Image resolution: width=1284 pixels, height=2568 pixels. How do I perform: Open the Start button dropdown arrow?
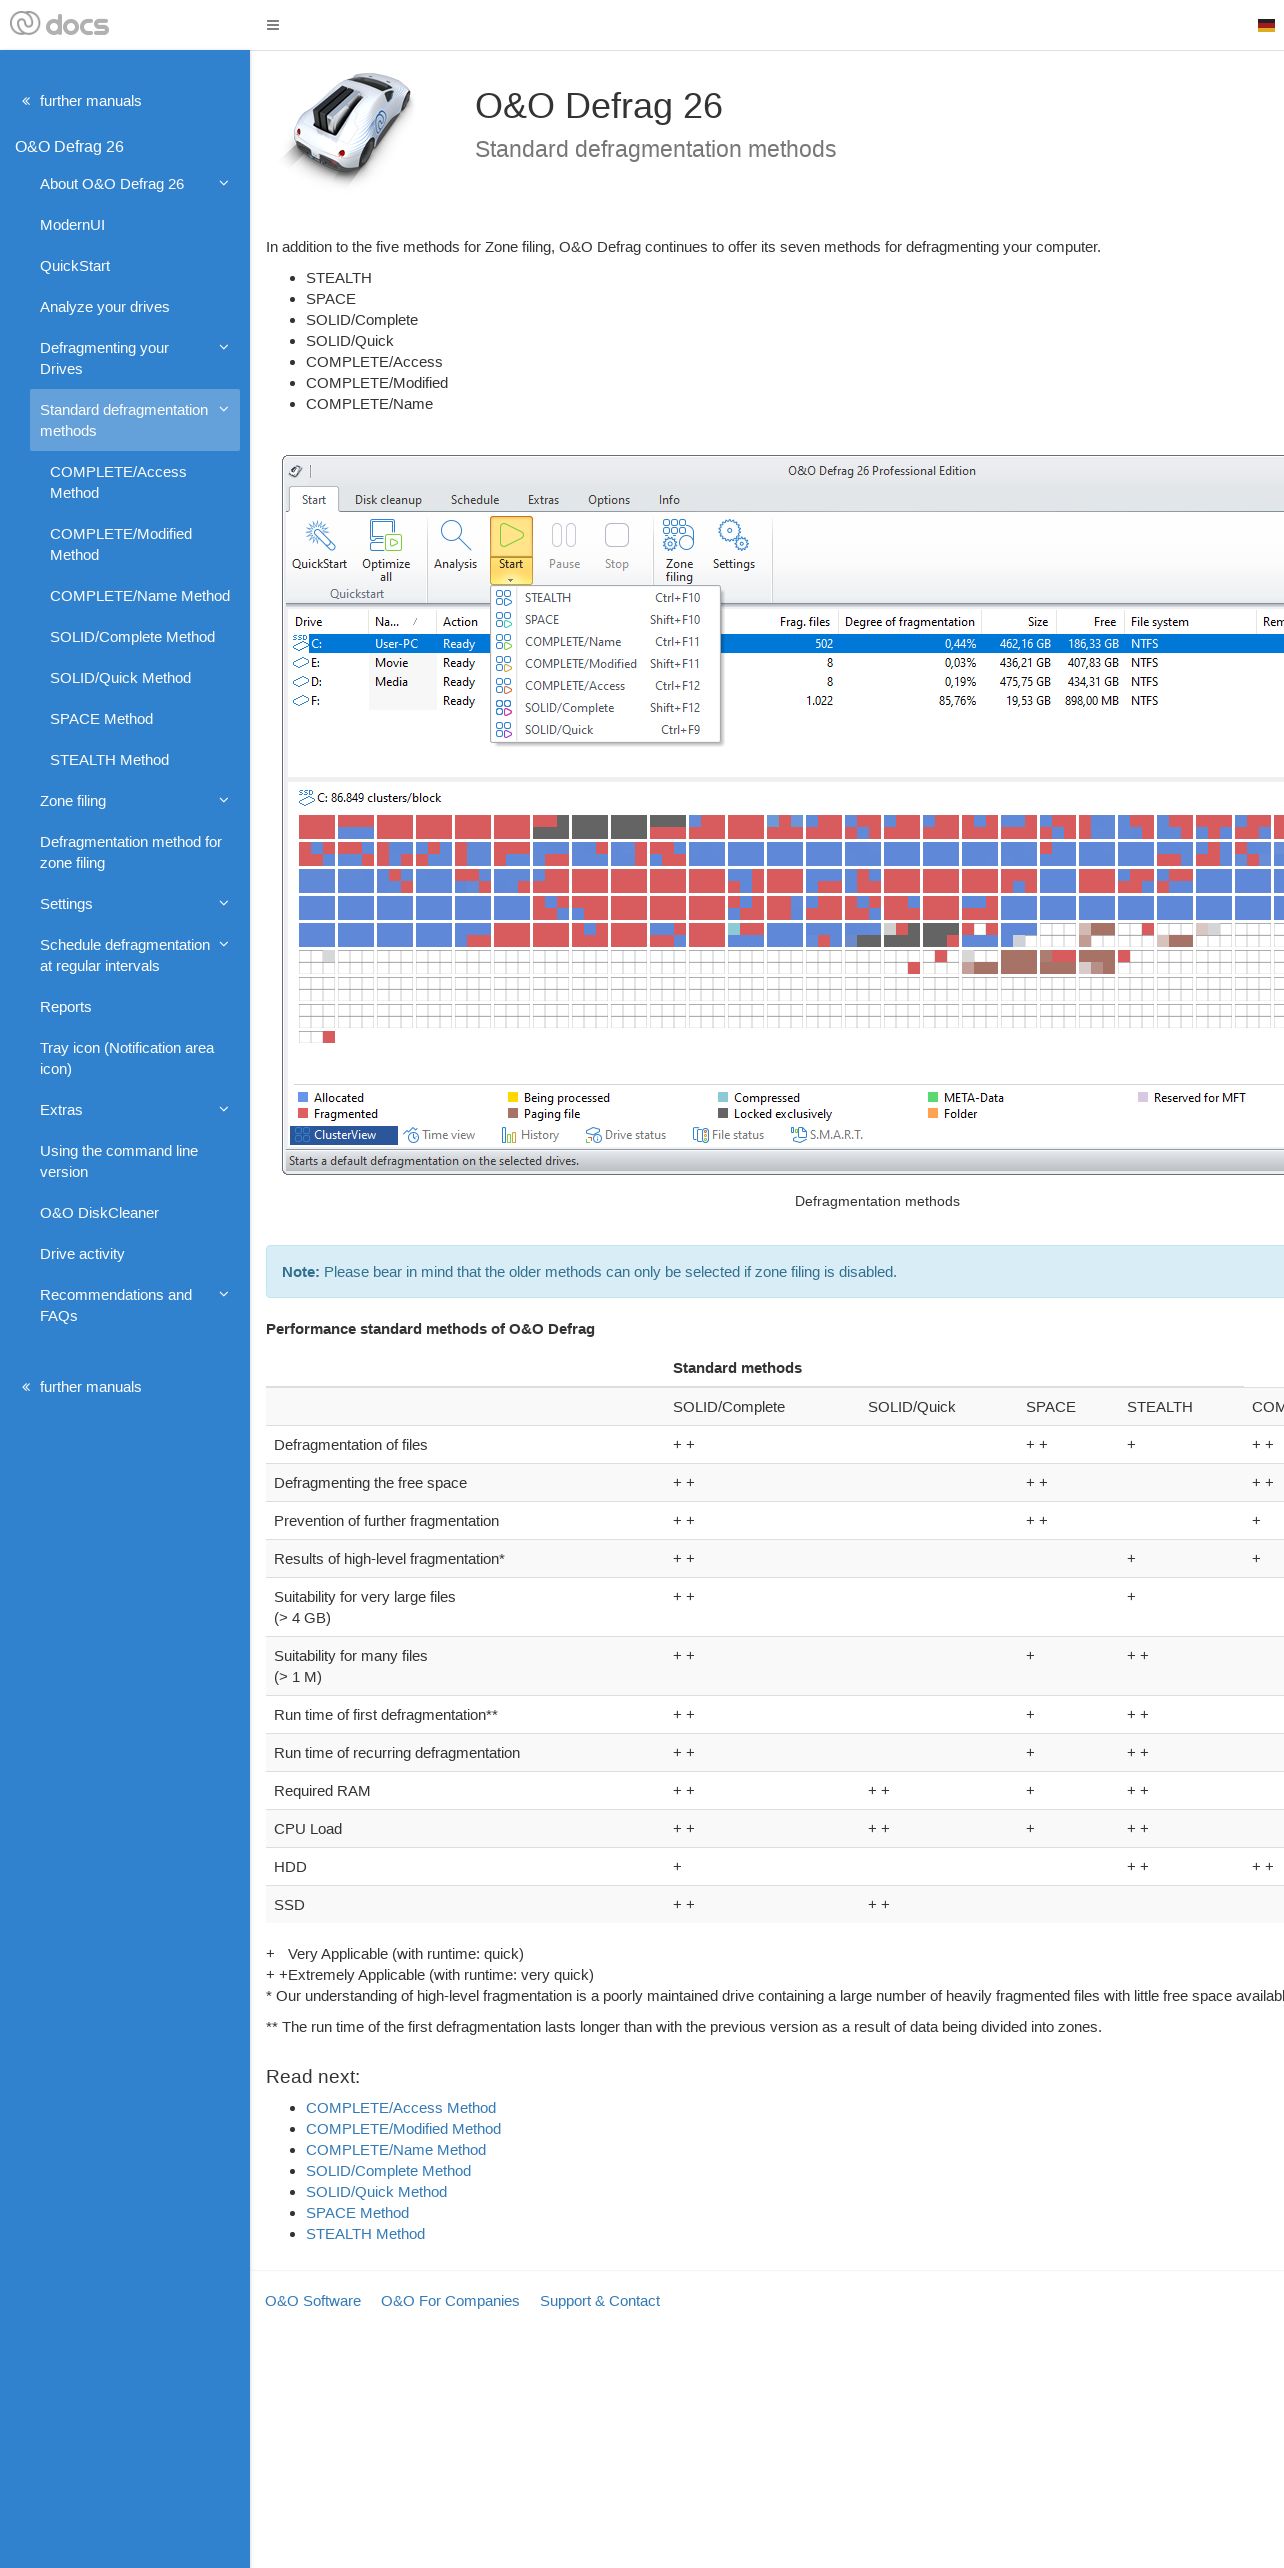click(x=511, y=579)
